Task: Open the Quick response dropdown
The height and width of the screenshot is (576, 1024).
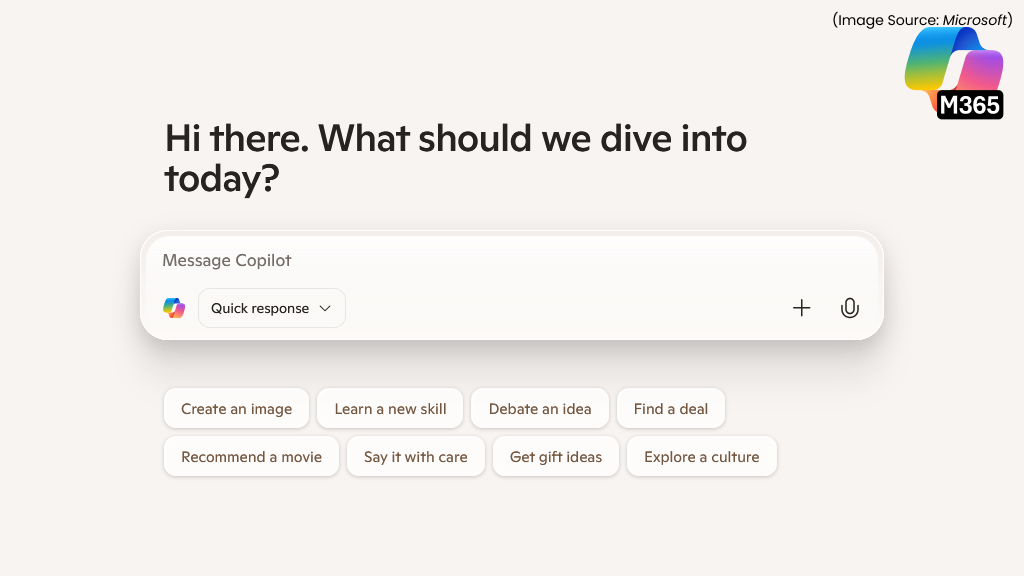Action: [x=272, y=308]
